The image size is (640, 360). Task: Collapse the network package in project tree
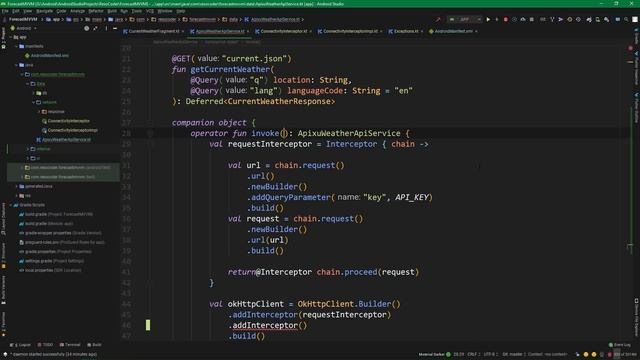coord(33,102)
